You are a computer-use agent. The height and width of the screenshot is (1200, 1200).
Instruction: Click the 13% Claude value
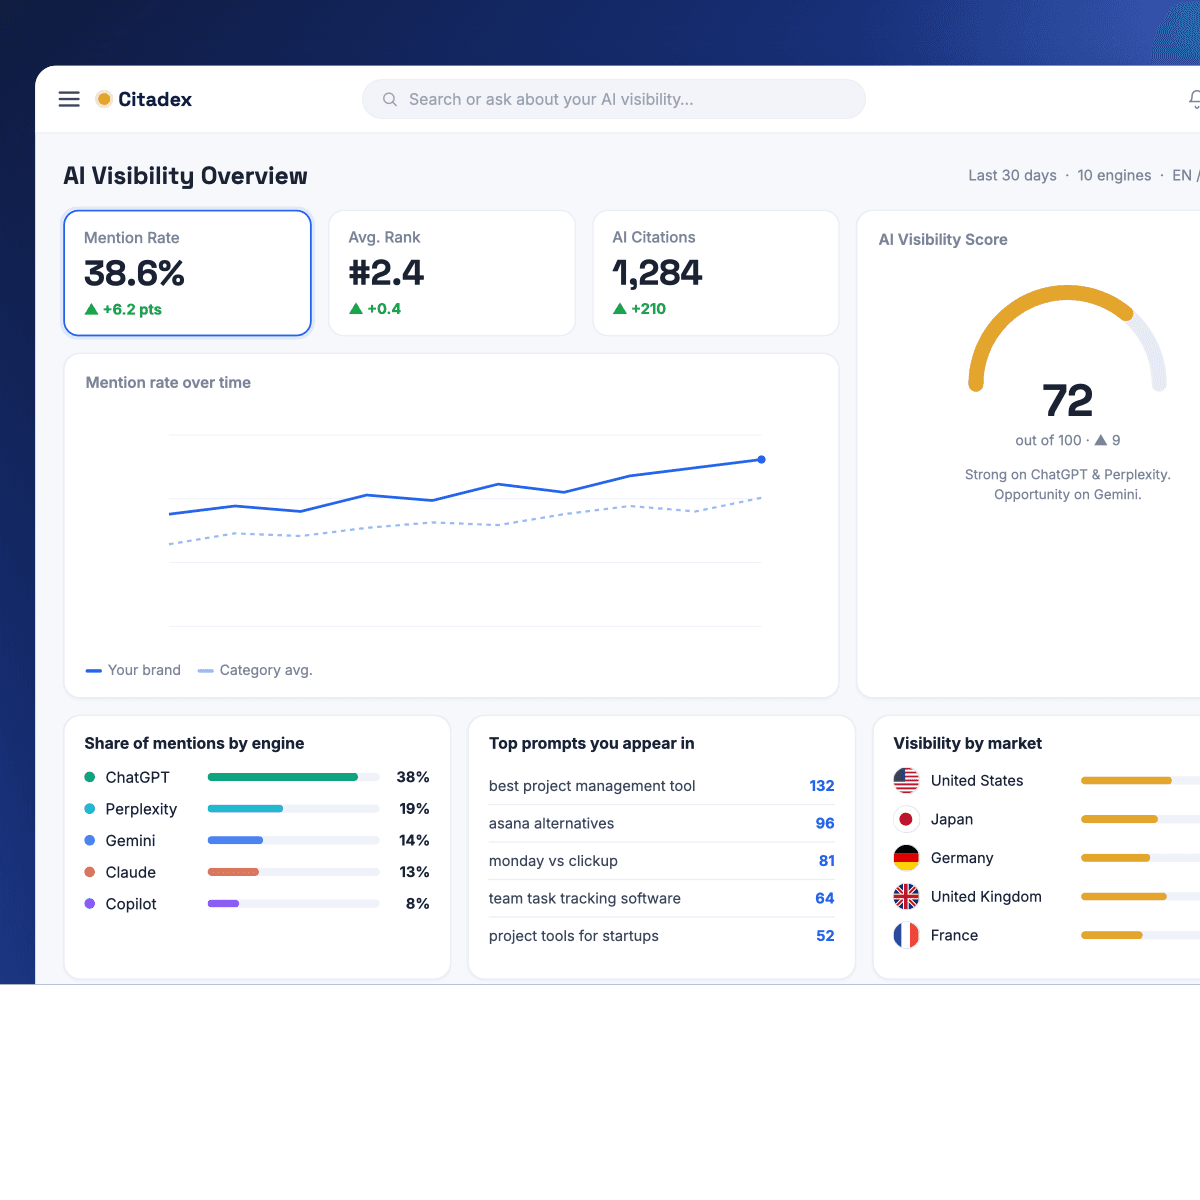[414, 872]
